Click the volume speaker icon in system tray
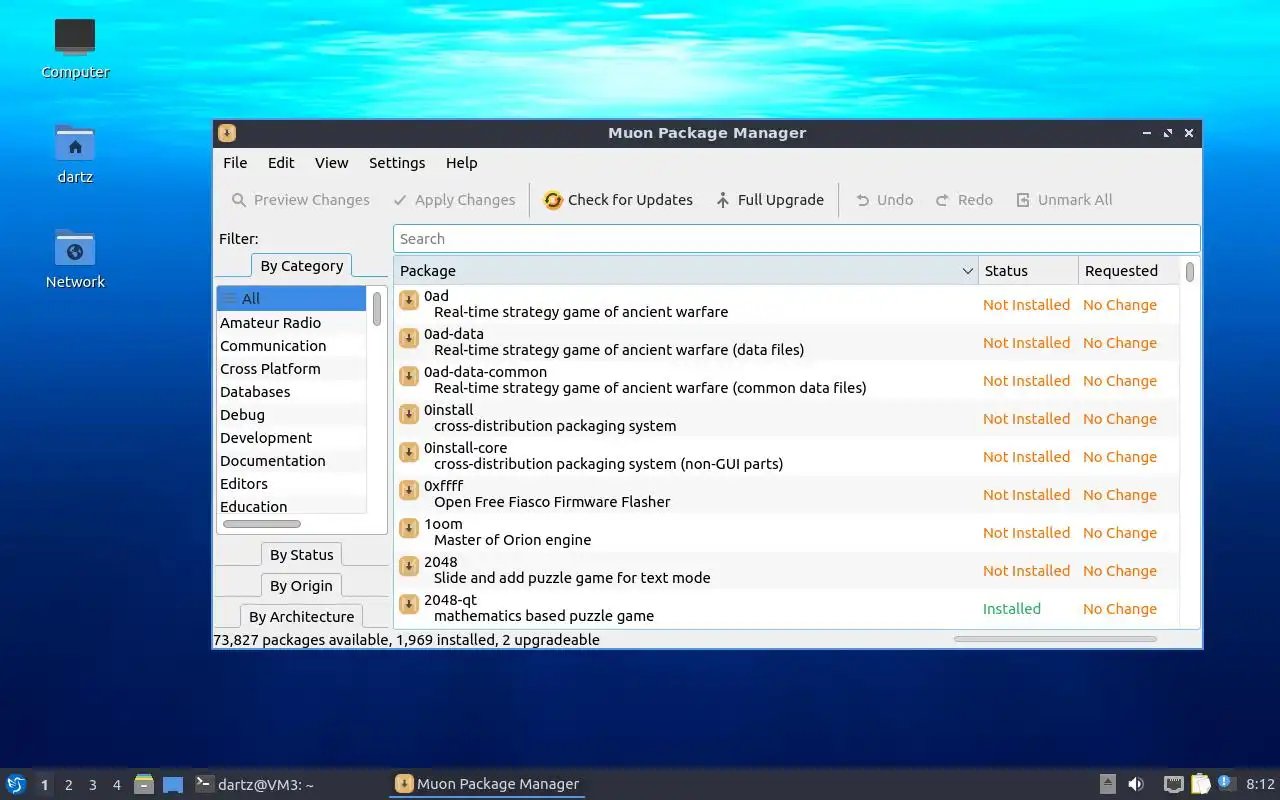The height and width of the screenshot is (800, 1280). click(1136, 784)
